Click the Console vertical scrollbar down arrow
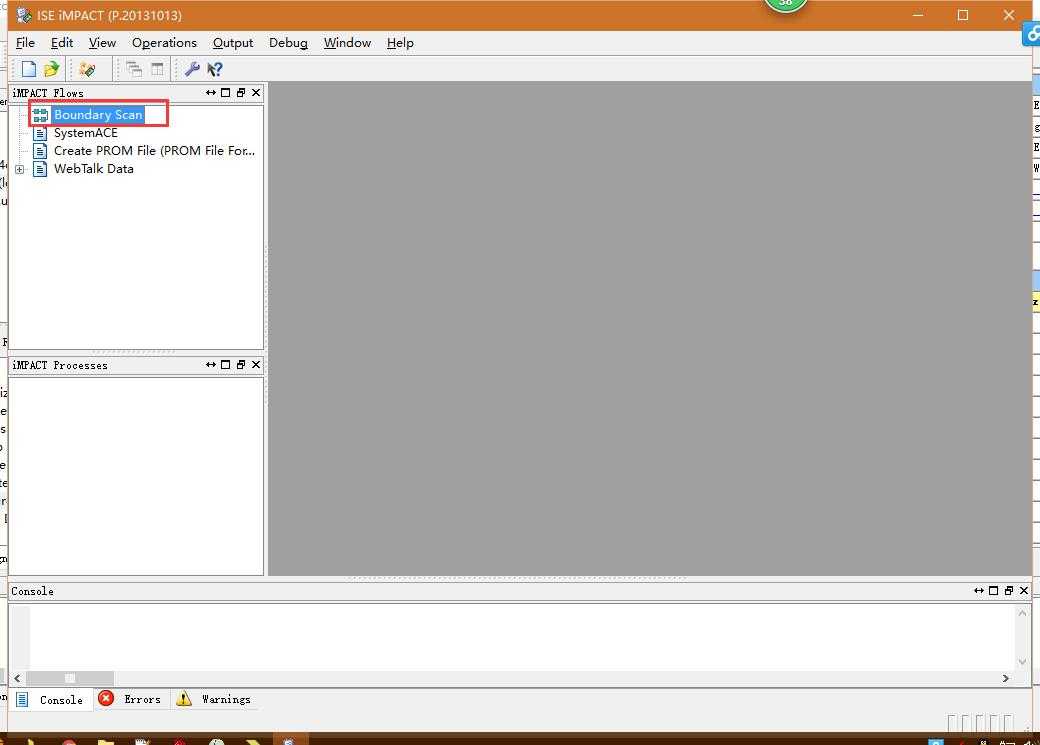 tap(1022, 662)
